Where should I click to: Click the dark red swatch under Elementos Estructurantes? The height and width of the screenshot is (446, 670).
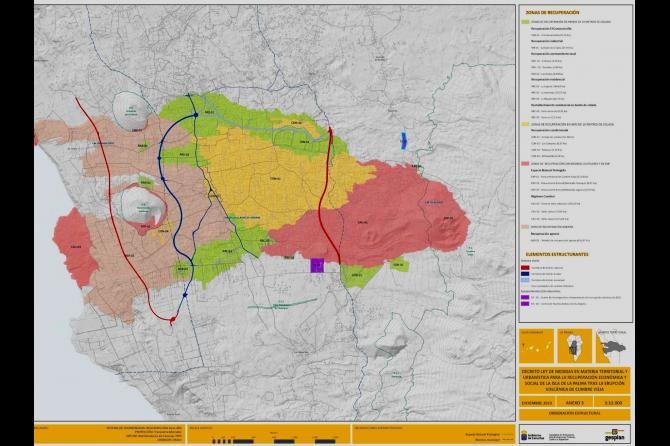coord(523,270)
